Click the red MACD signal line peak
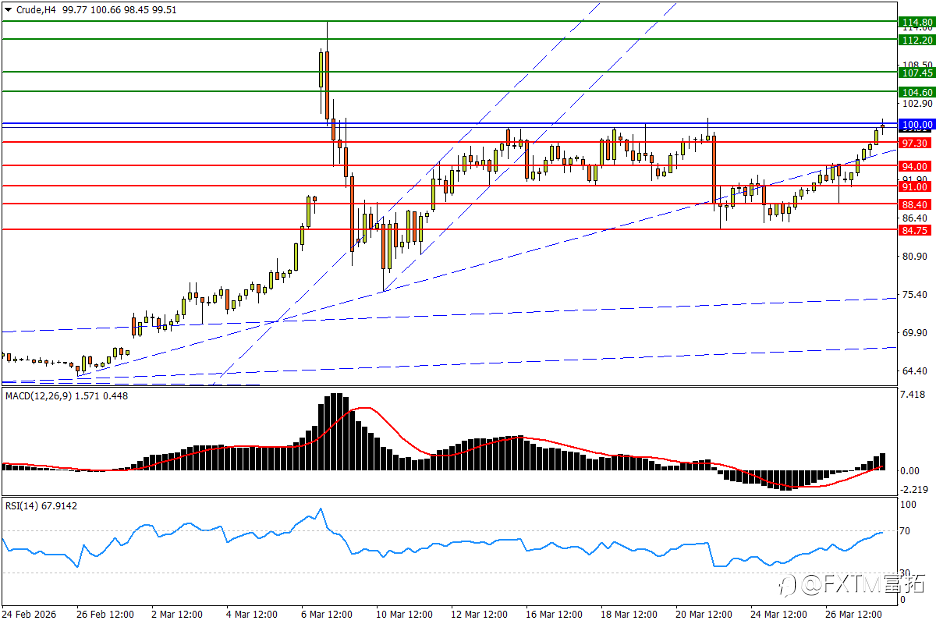Image resolution: width=936 pixels, height=624 pixels. (x=363, y=408)
